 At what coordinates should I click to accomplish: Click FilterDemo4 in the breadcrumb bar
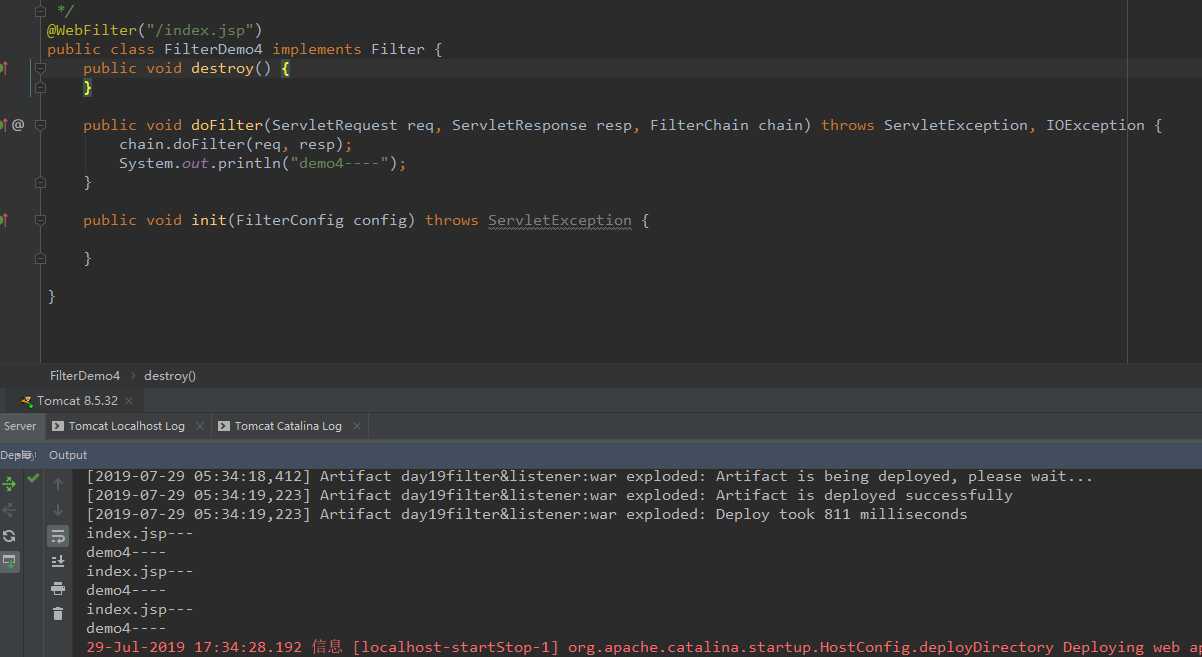click(85, 376)
